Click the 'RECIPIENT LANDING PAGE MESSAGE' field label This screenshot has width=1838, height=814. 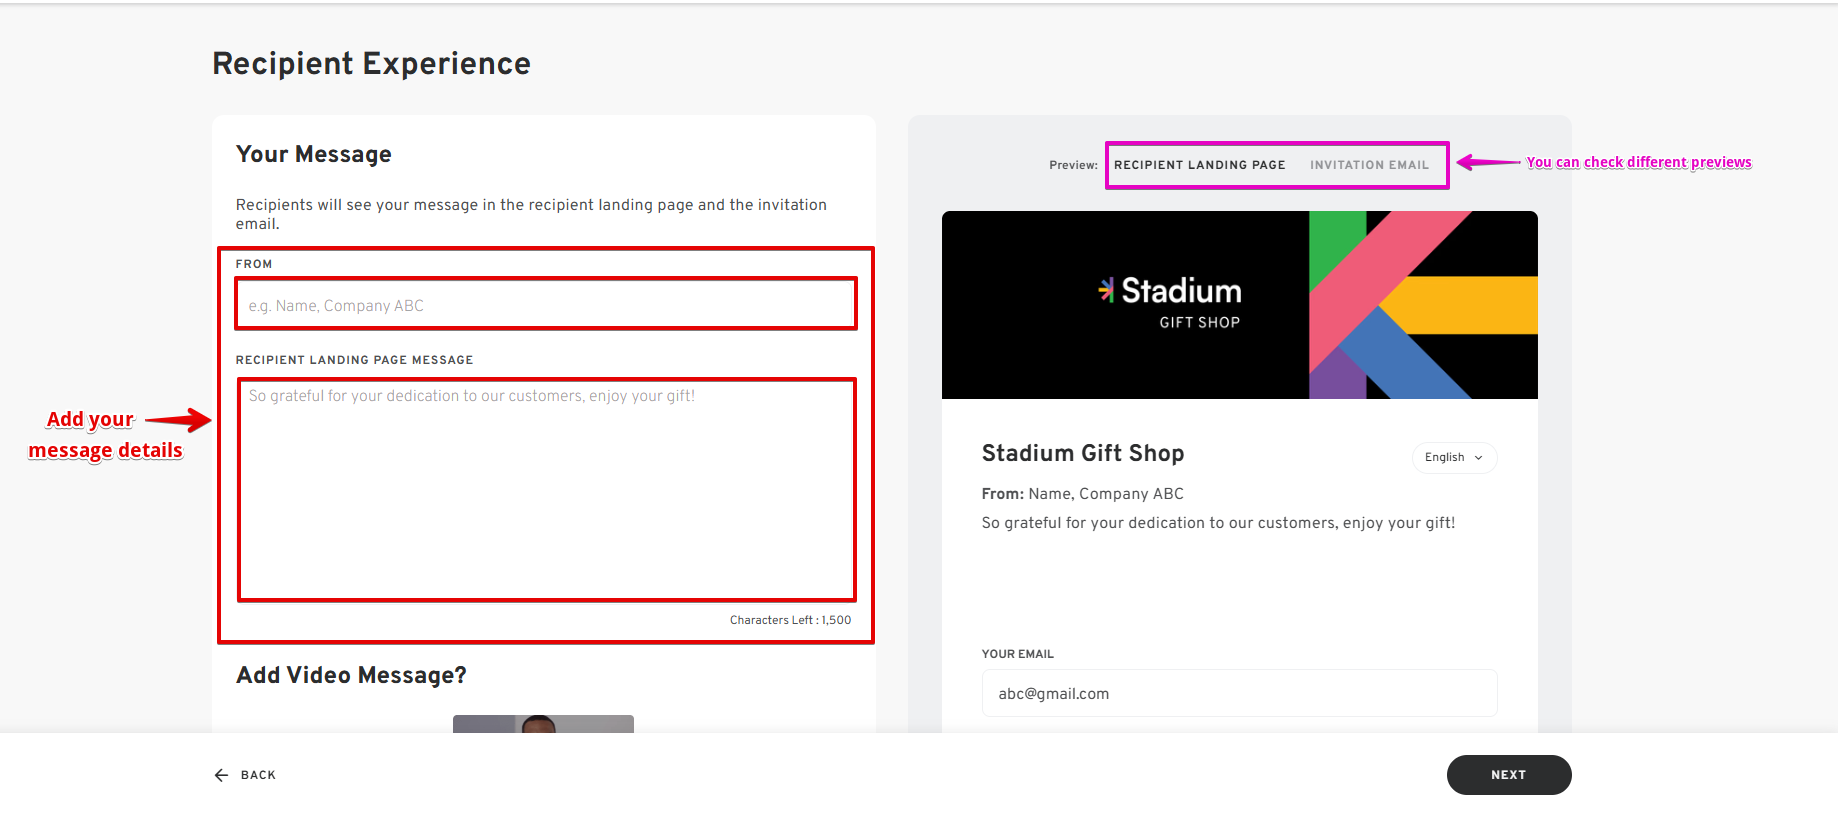pos(354,360)
